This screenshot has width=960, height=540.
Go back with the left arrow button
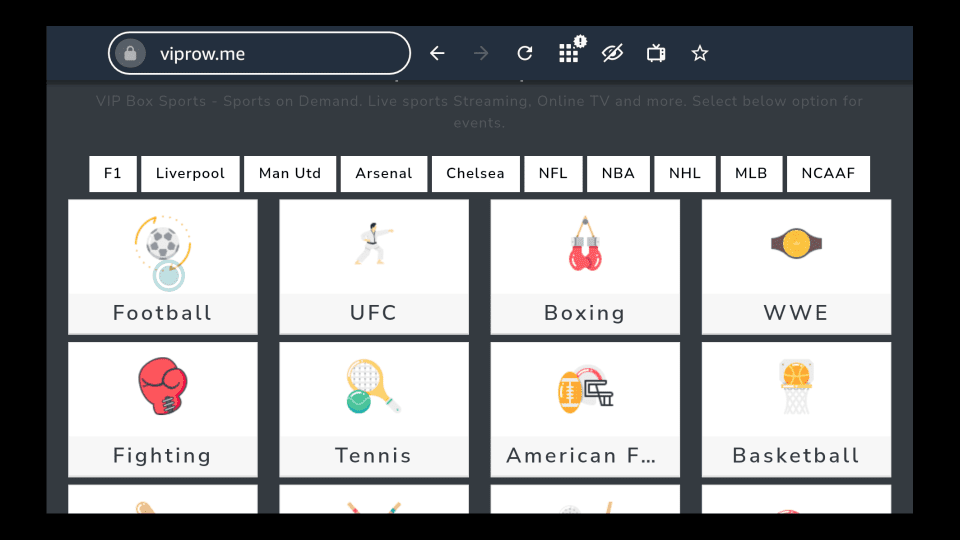(x=437, y=53)
